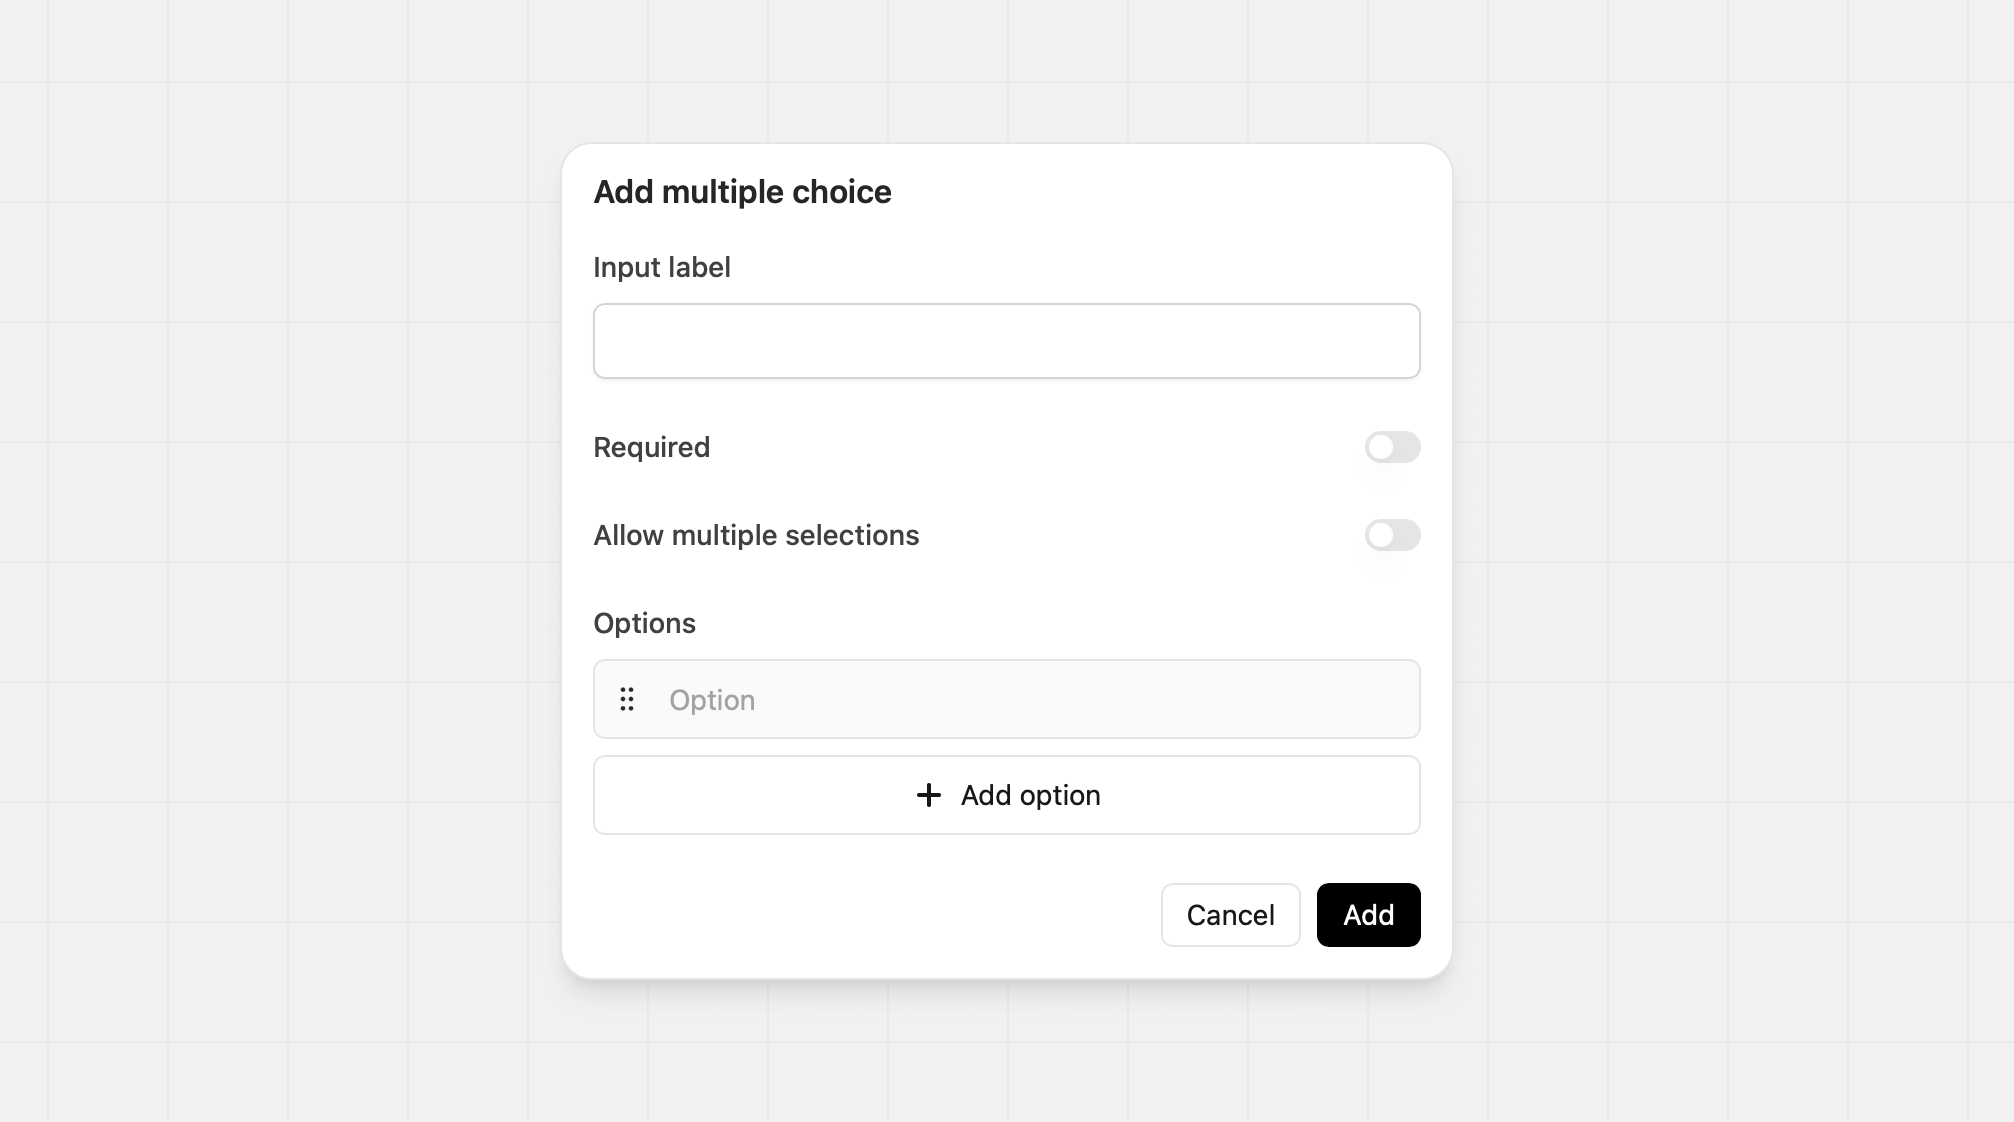Screen dimensions: 2014x1122
Task: Select the six-dot reorder grip icon
Action: pyautogui.click(x=627, y=699)
